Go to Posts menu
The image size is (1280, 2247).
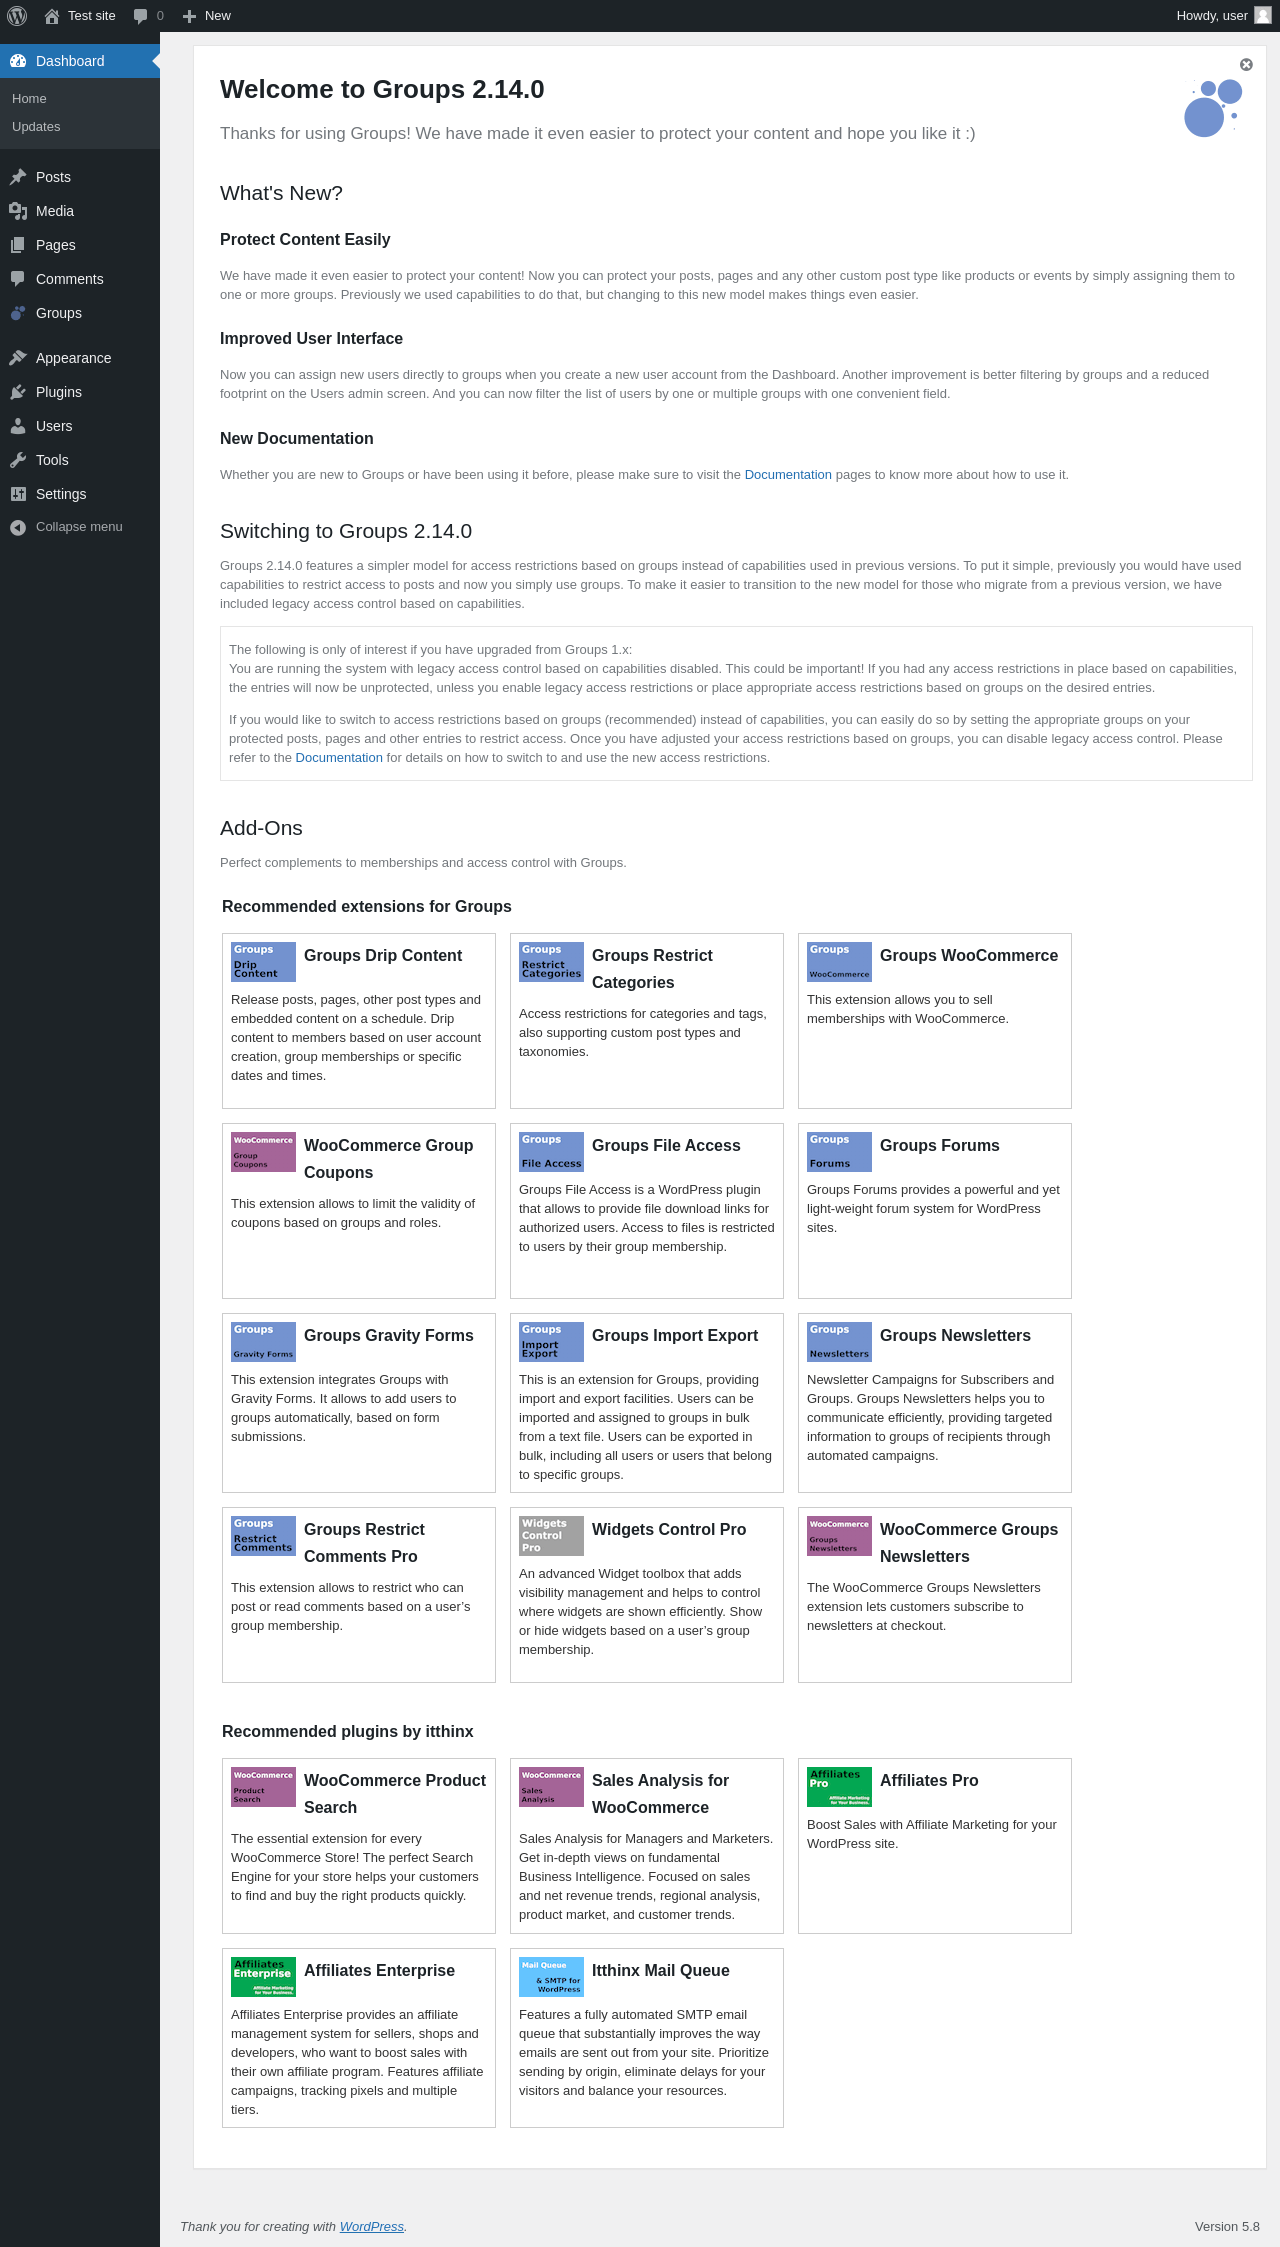[80, 177]
